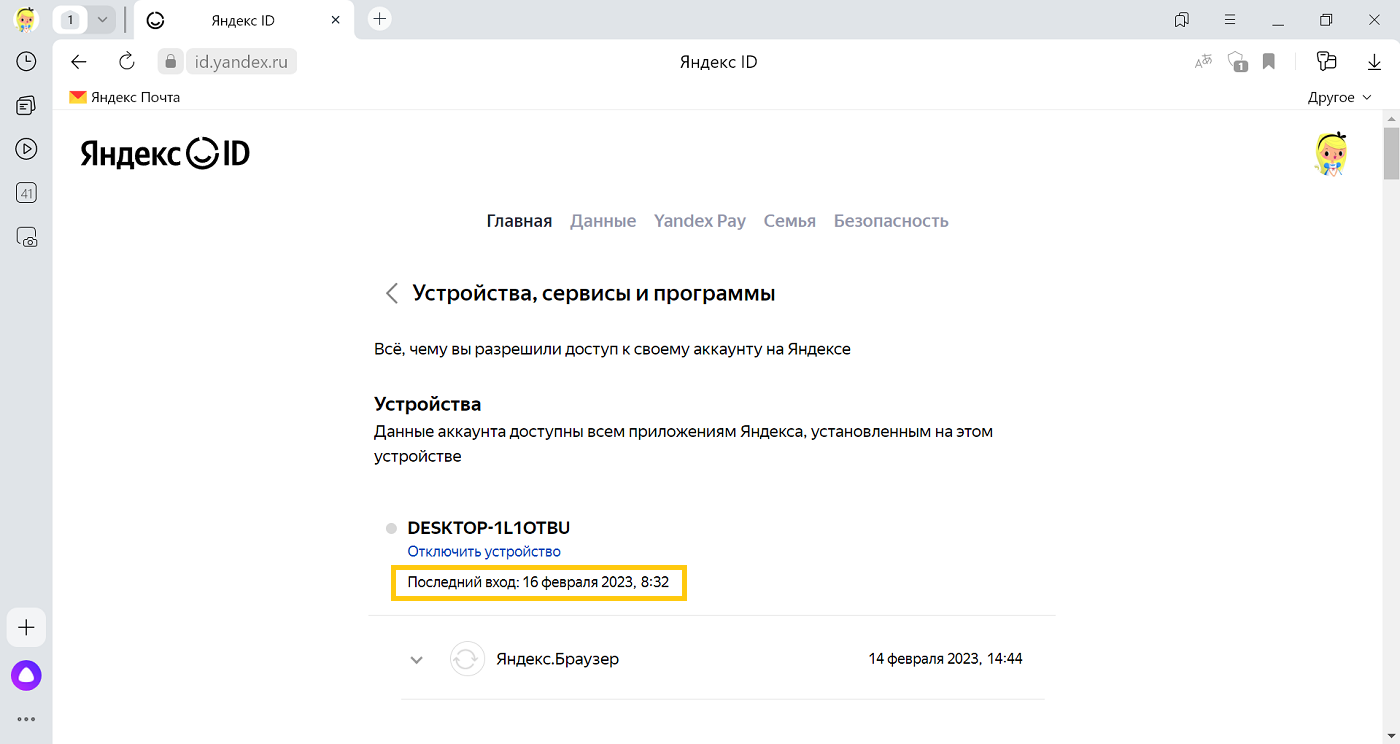1400x744 pixels.
Task: Click the lock site security icon
Action: (171, 62)
